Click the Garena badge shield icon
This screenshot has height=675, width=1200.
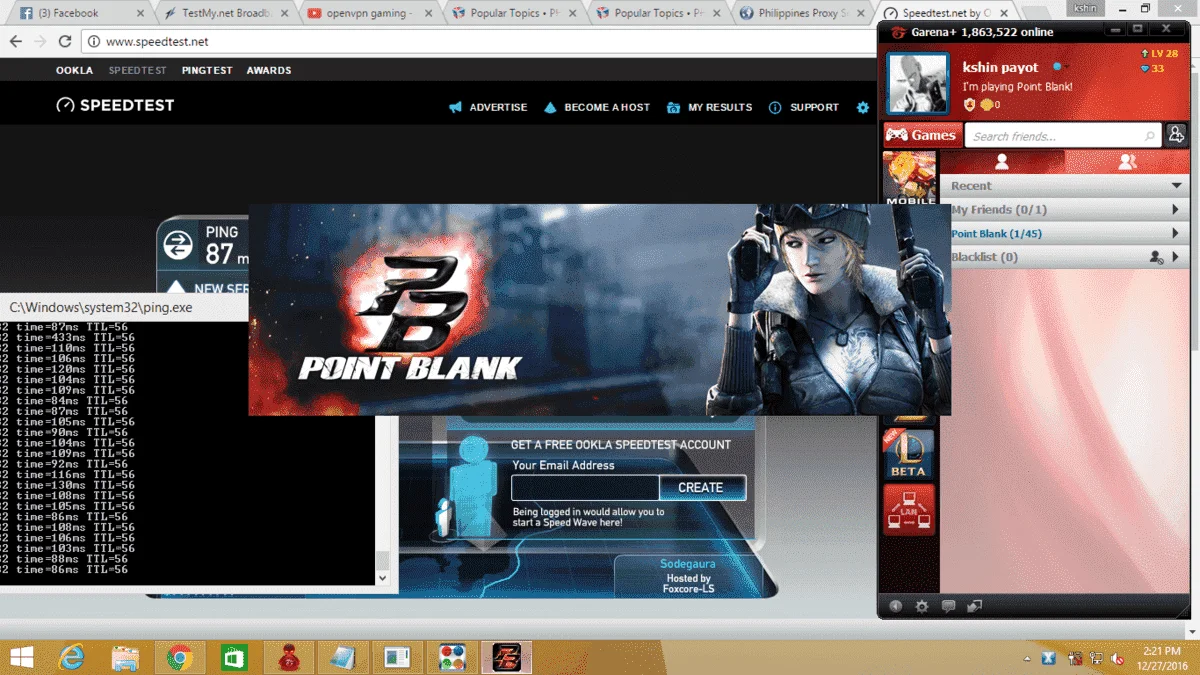tap(969, 105)
